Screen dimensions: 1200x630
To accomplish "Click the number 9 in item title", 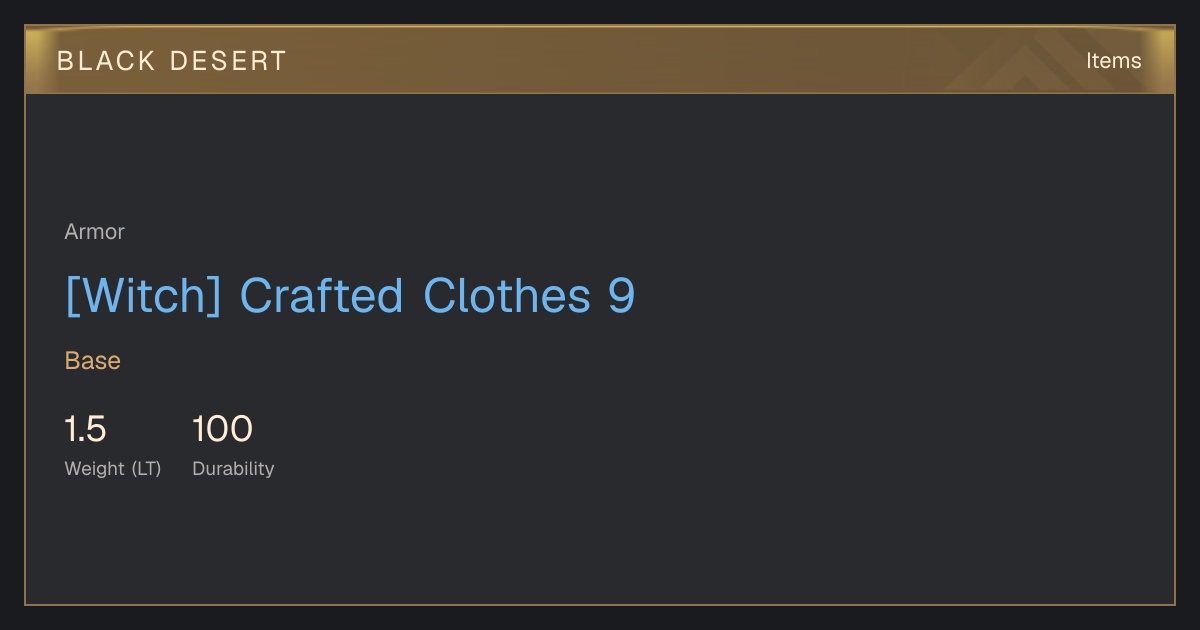I will point(621,296).
